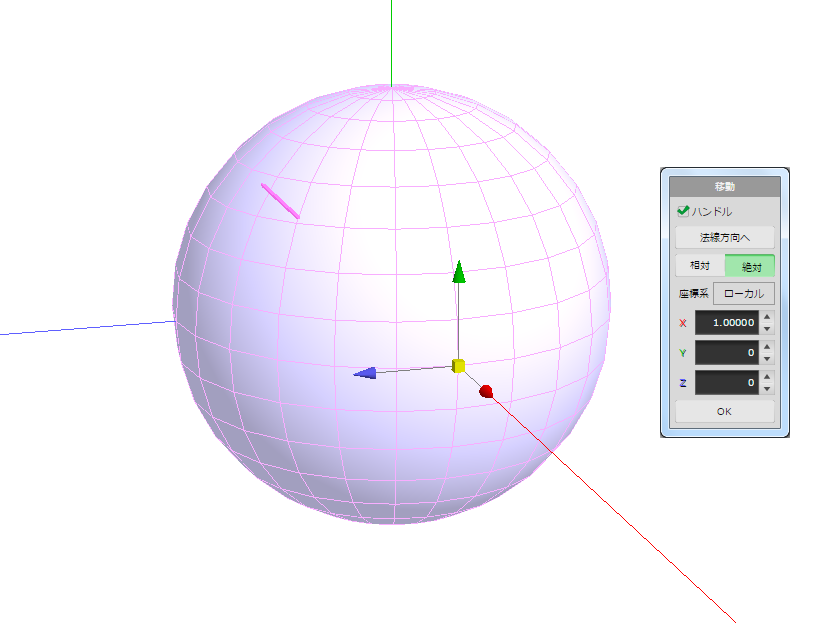This screenshot has height=626, width=837.
Task: Select the pink line on the sphere
Action: coord(280,200)
